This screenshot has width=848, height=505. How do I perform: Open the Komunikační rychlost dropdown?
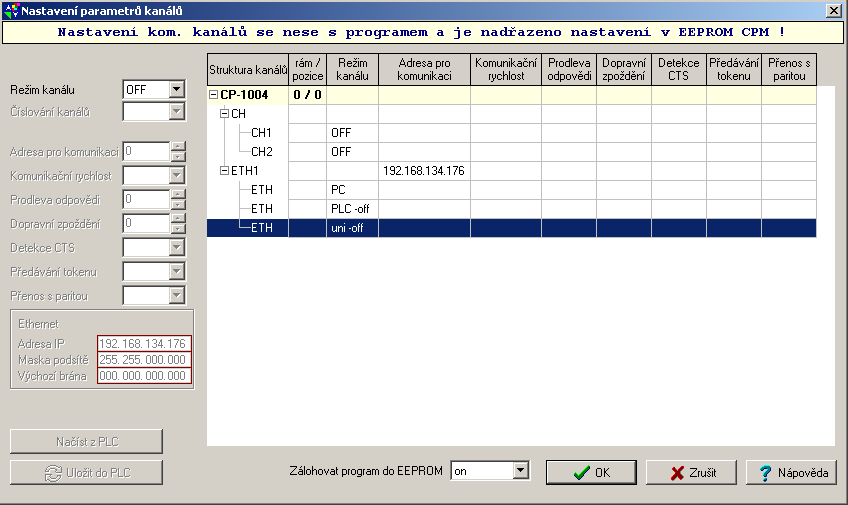(x=177, y=175)
